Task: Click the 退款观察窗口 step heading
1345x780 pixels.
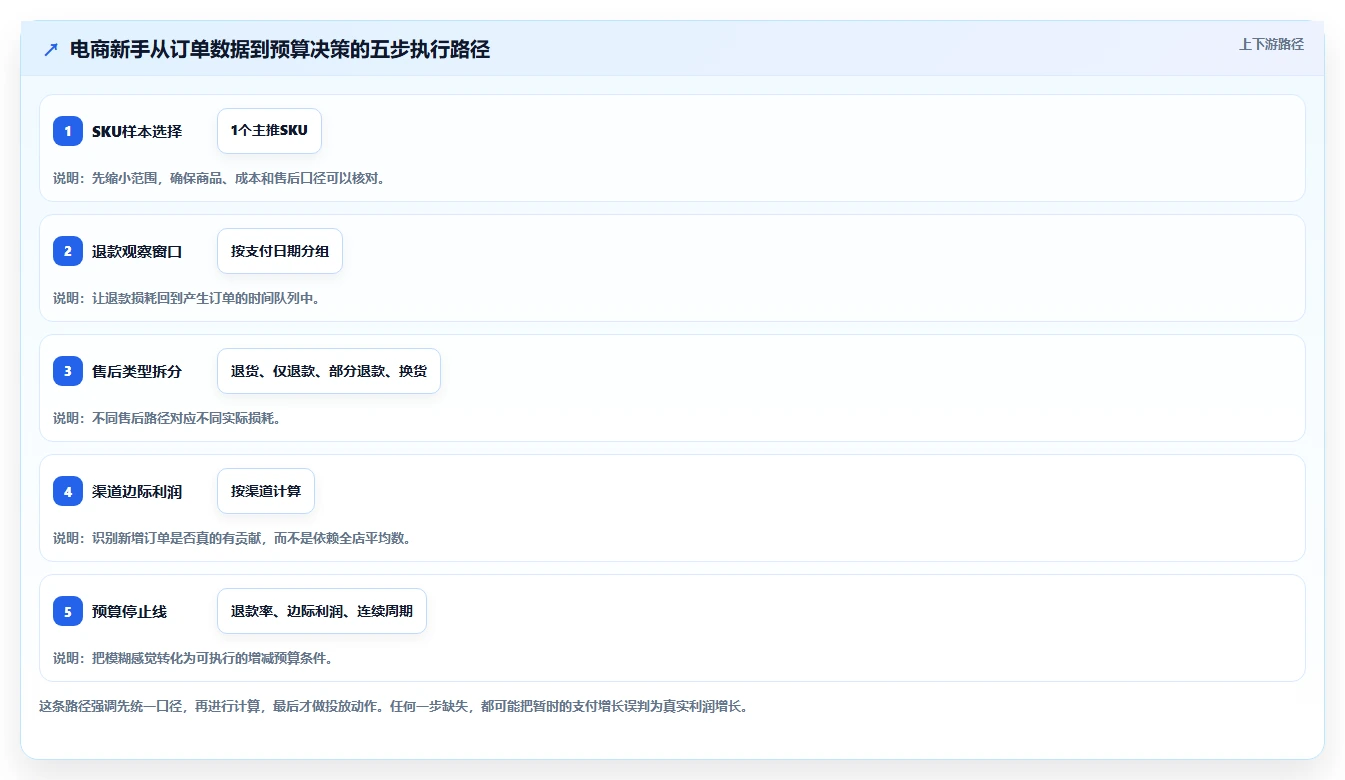Action: [x=137, y=251]
